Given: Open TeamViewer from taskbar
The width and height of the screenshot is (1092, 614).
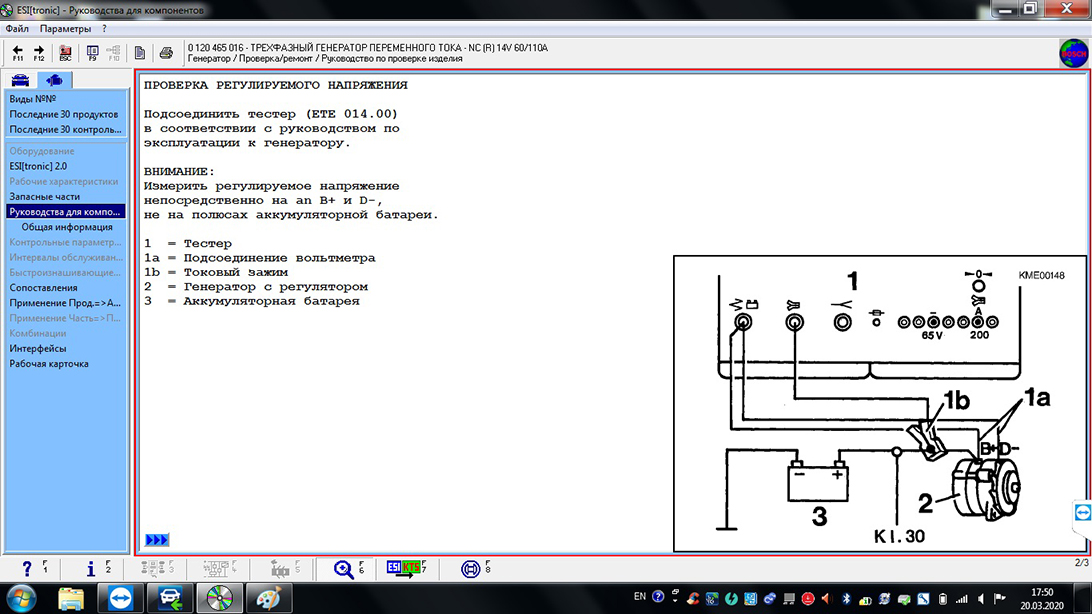Looking at the screenshot, I should pyautogui.click(x=120, y=599).
